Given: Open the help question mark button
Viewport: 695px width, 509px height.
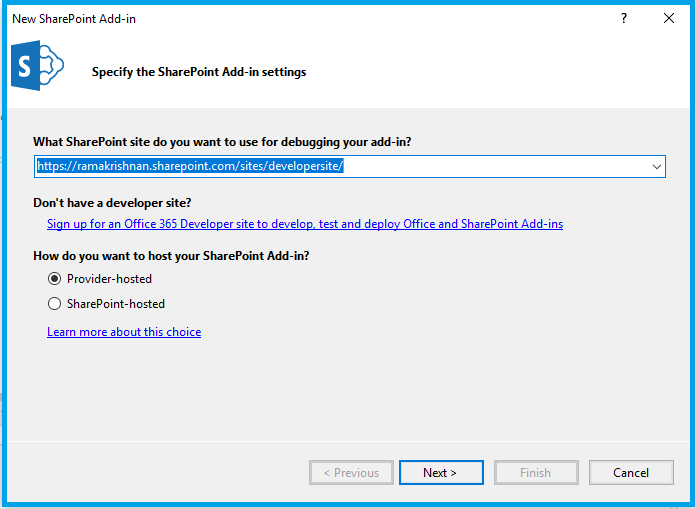Looking at the screenshot, I should tap(624, 18).
